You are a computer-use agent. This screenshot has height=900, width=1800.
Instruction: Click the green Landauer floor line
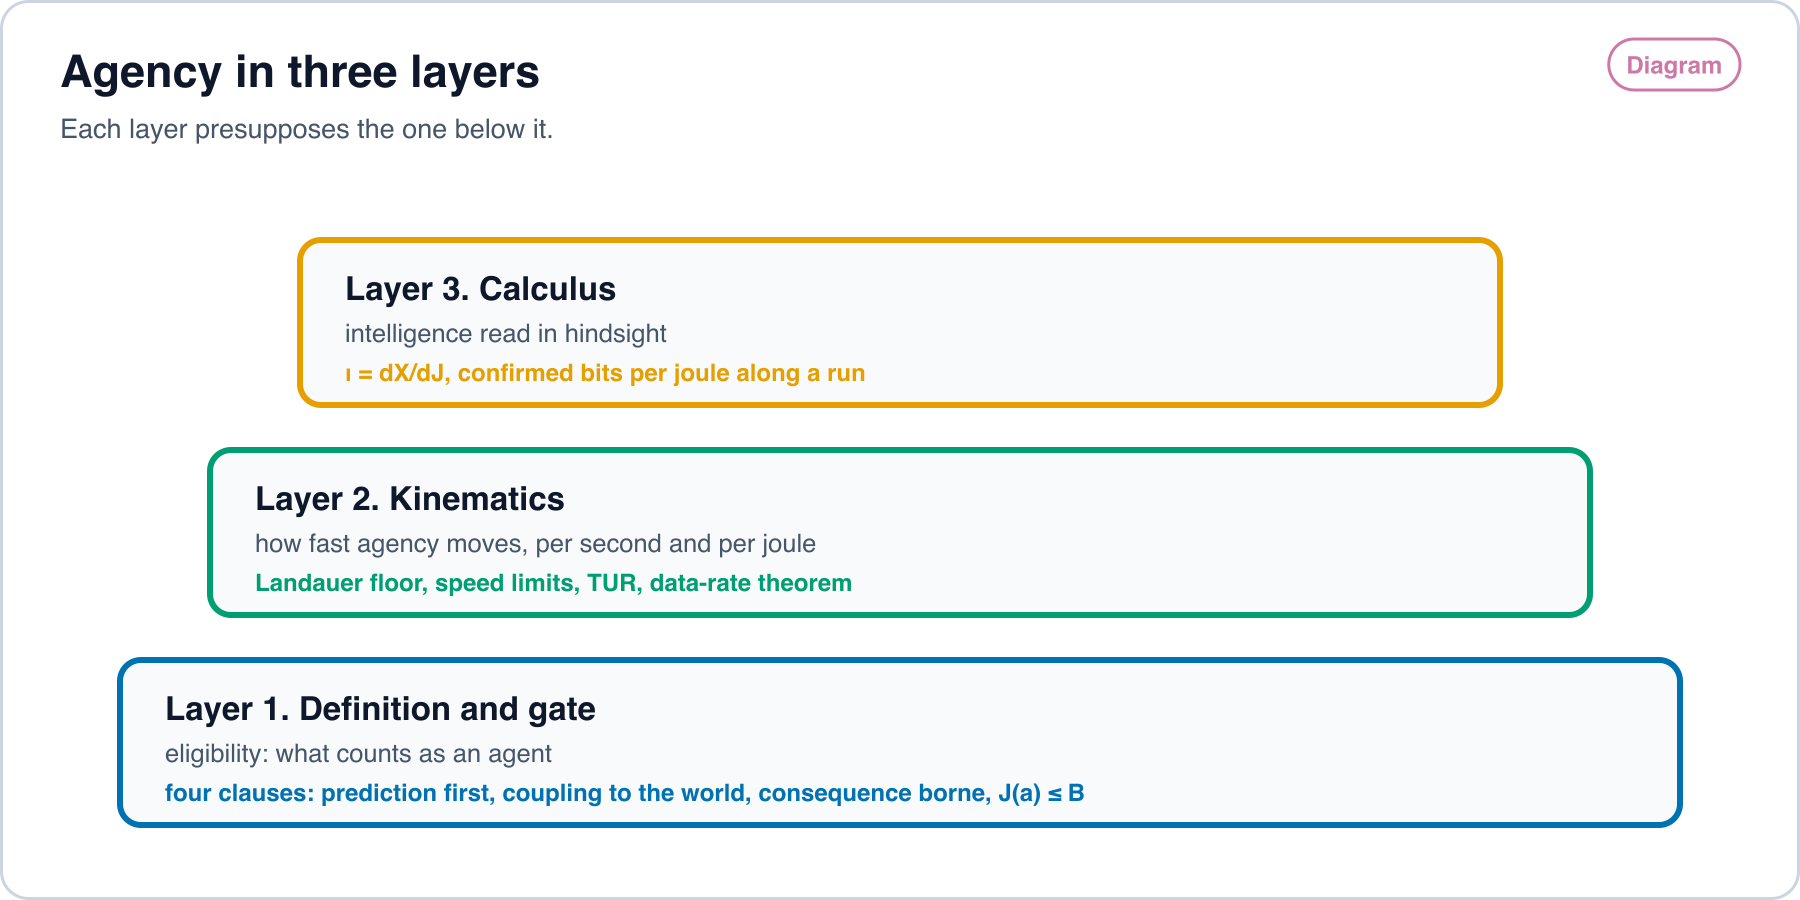click(553, 583)
